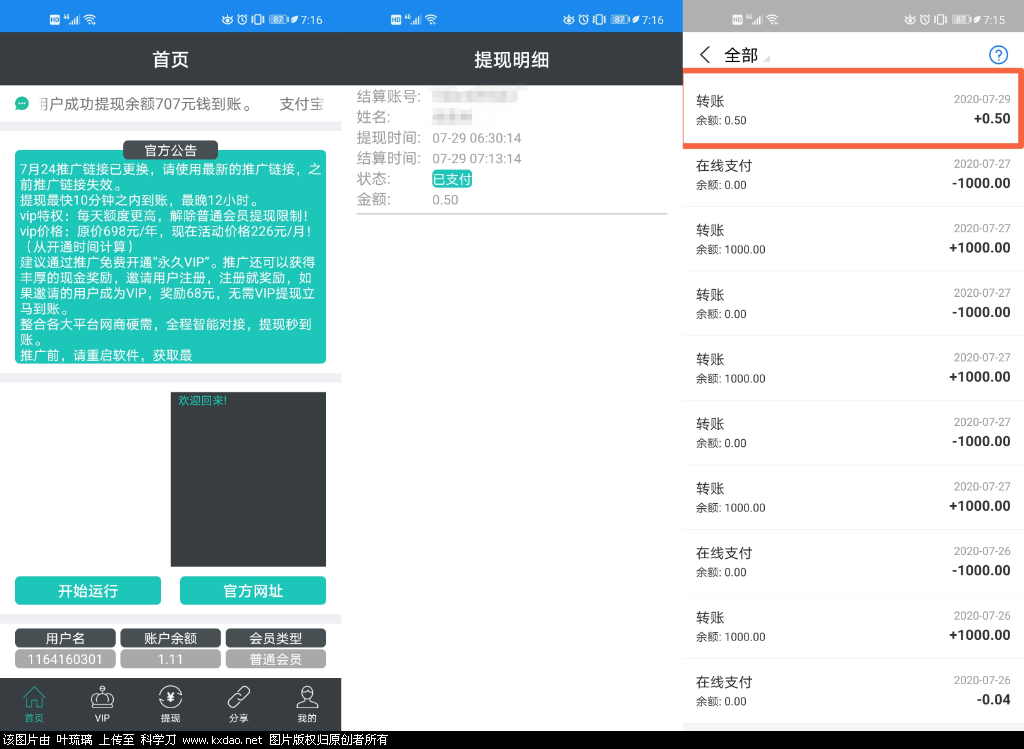The width and height of the screenshot is (1024, 749).
Task: Tap the help question mark icon
Action: pyautogui.click(x=998, y=55)
